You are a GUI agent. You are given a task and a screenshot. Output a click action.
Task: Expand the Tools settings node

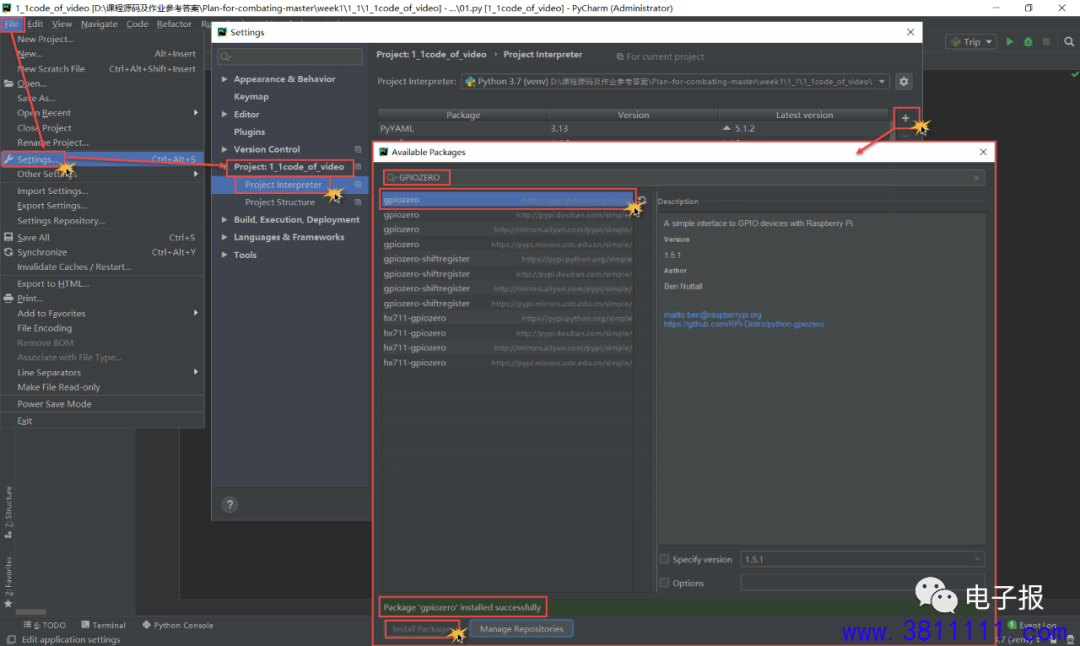coord(225,255)
